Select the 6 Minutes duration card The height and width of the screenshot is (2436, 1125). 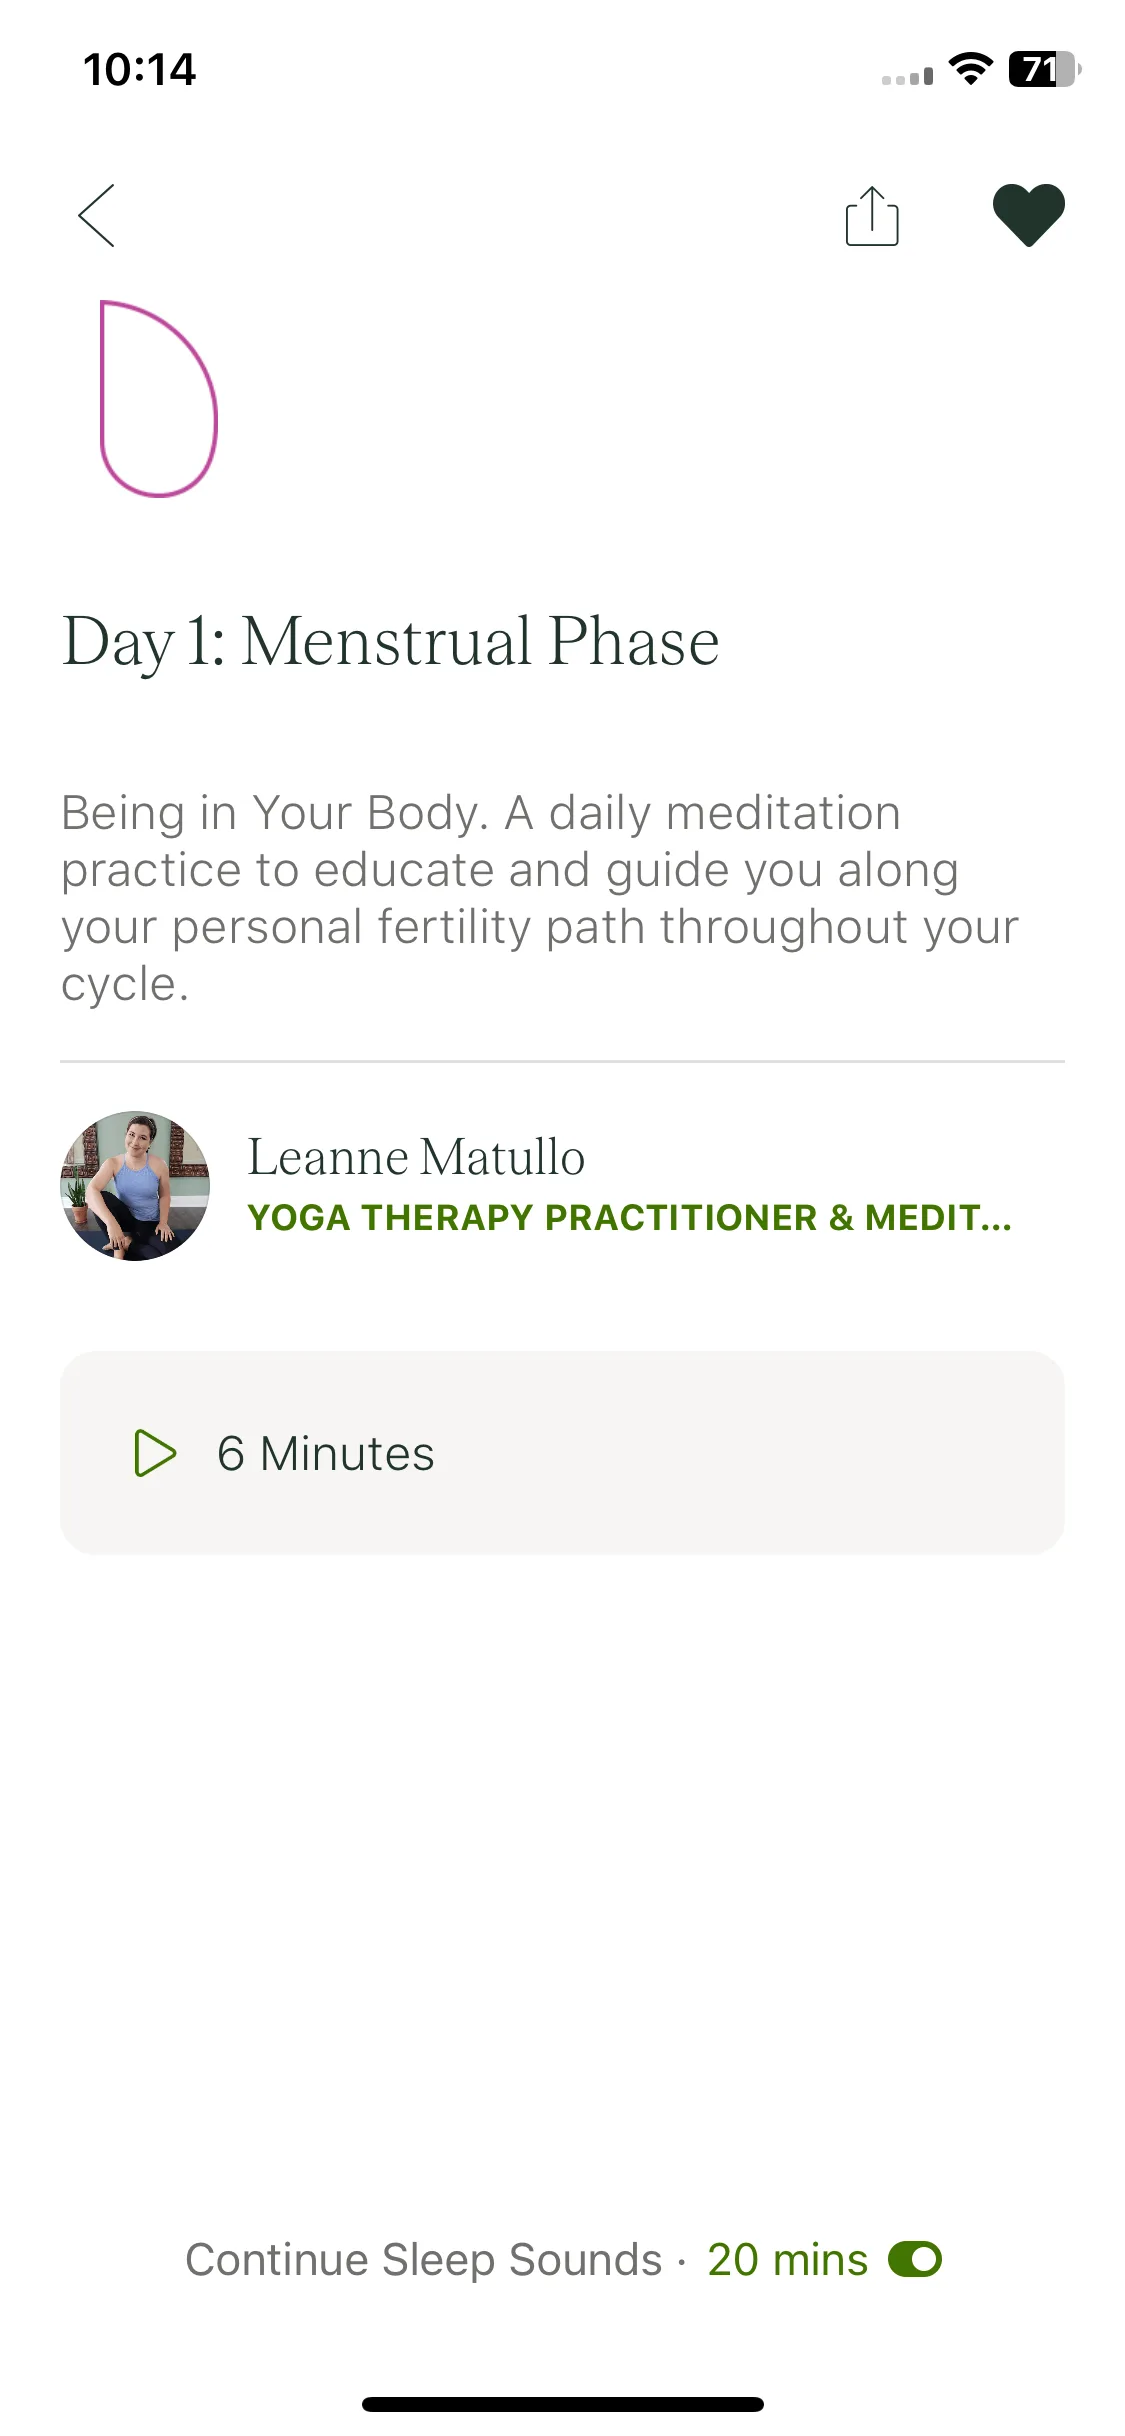(562, 1452)
